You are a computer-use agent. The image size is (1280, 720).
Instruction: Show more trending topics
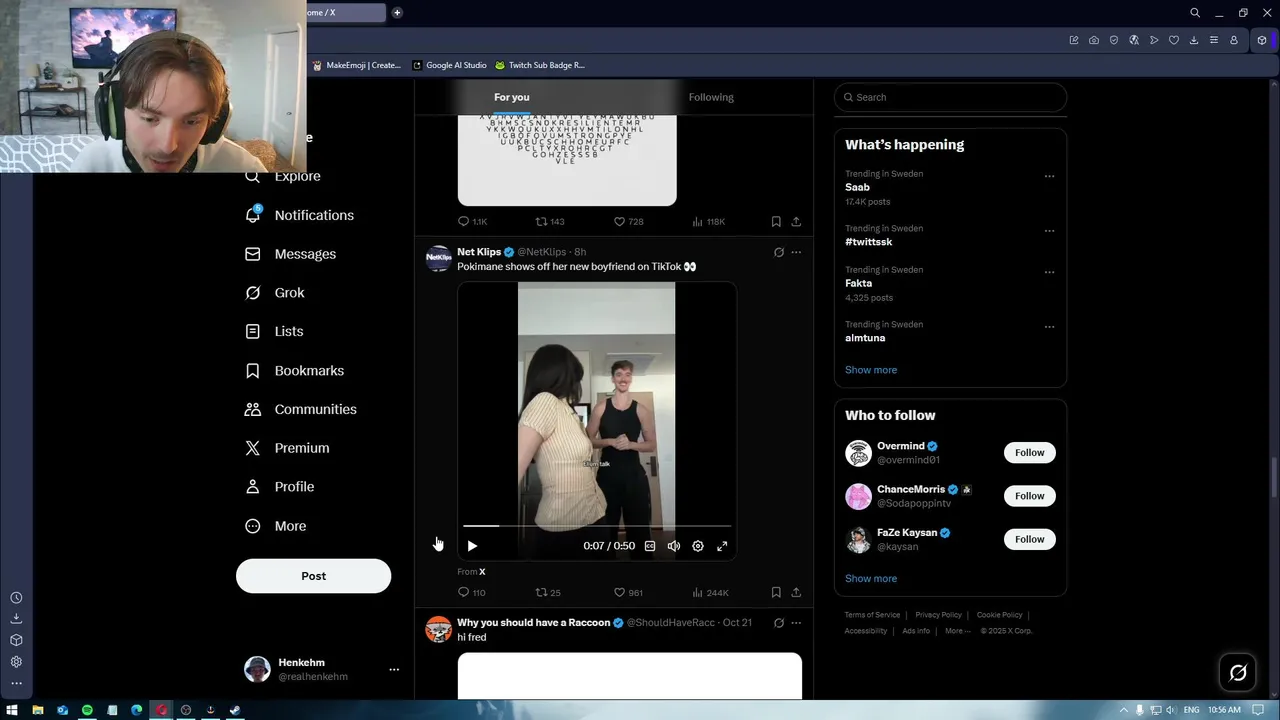(x=871, y=370)
